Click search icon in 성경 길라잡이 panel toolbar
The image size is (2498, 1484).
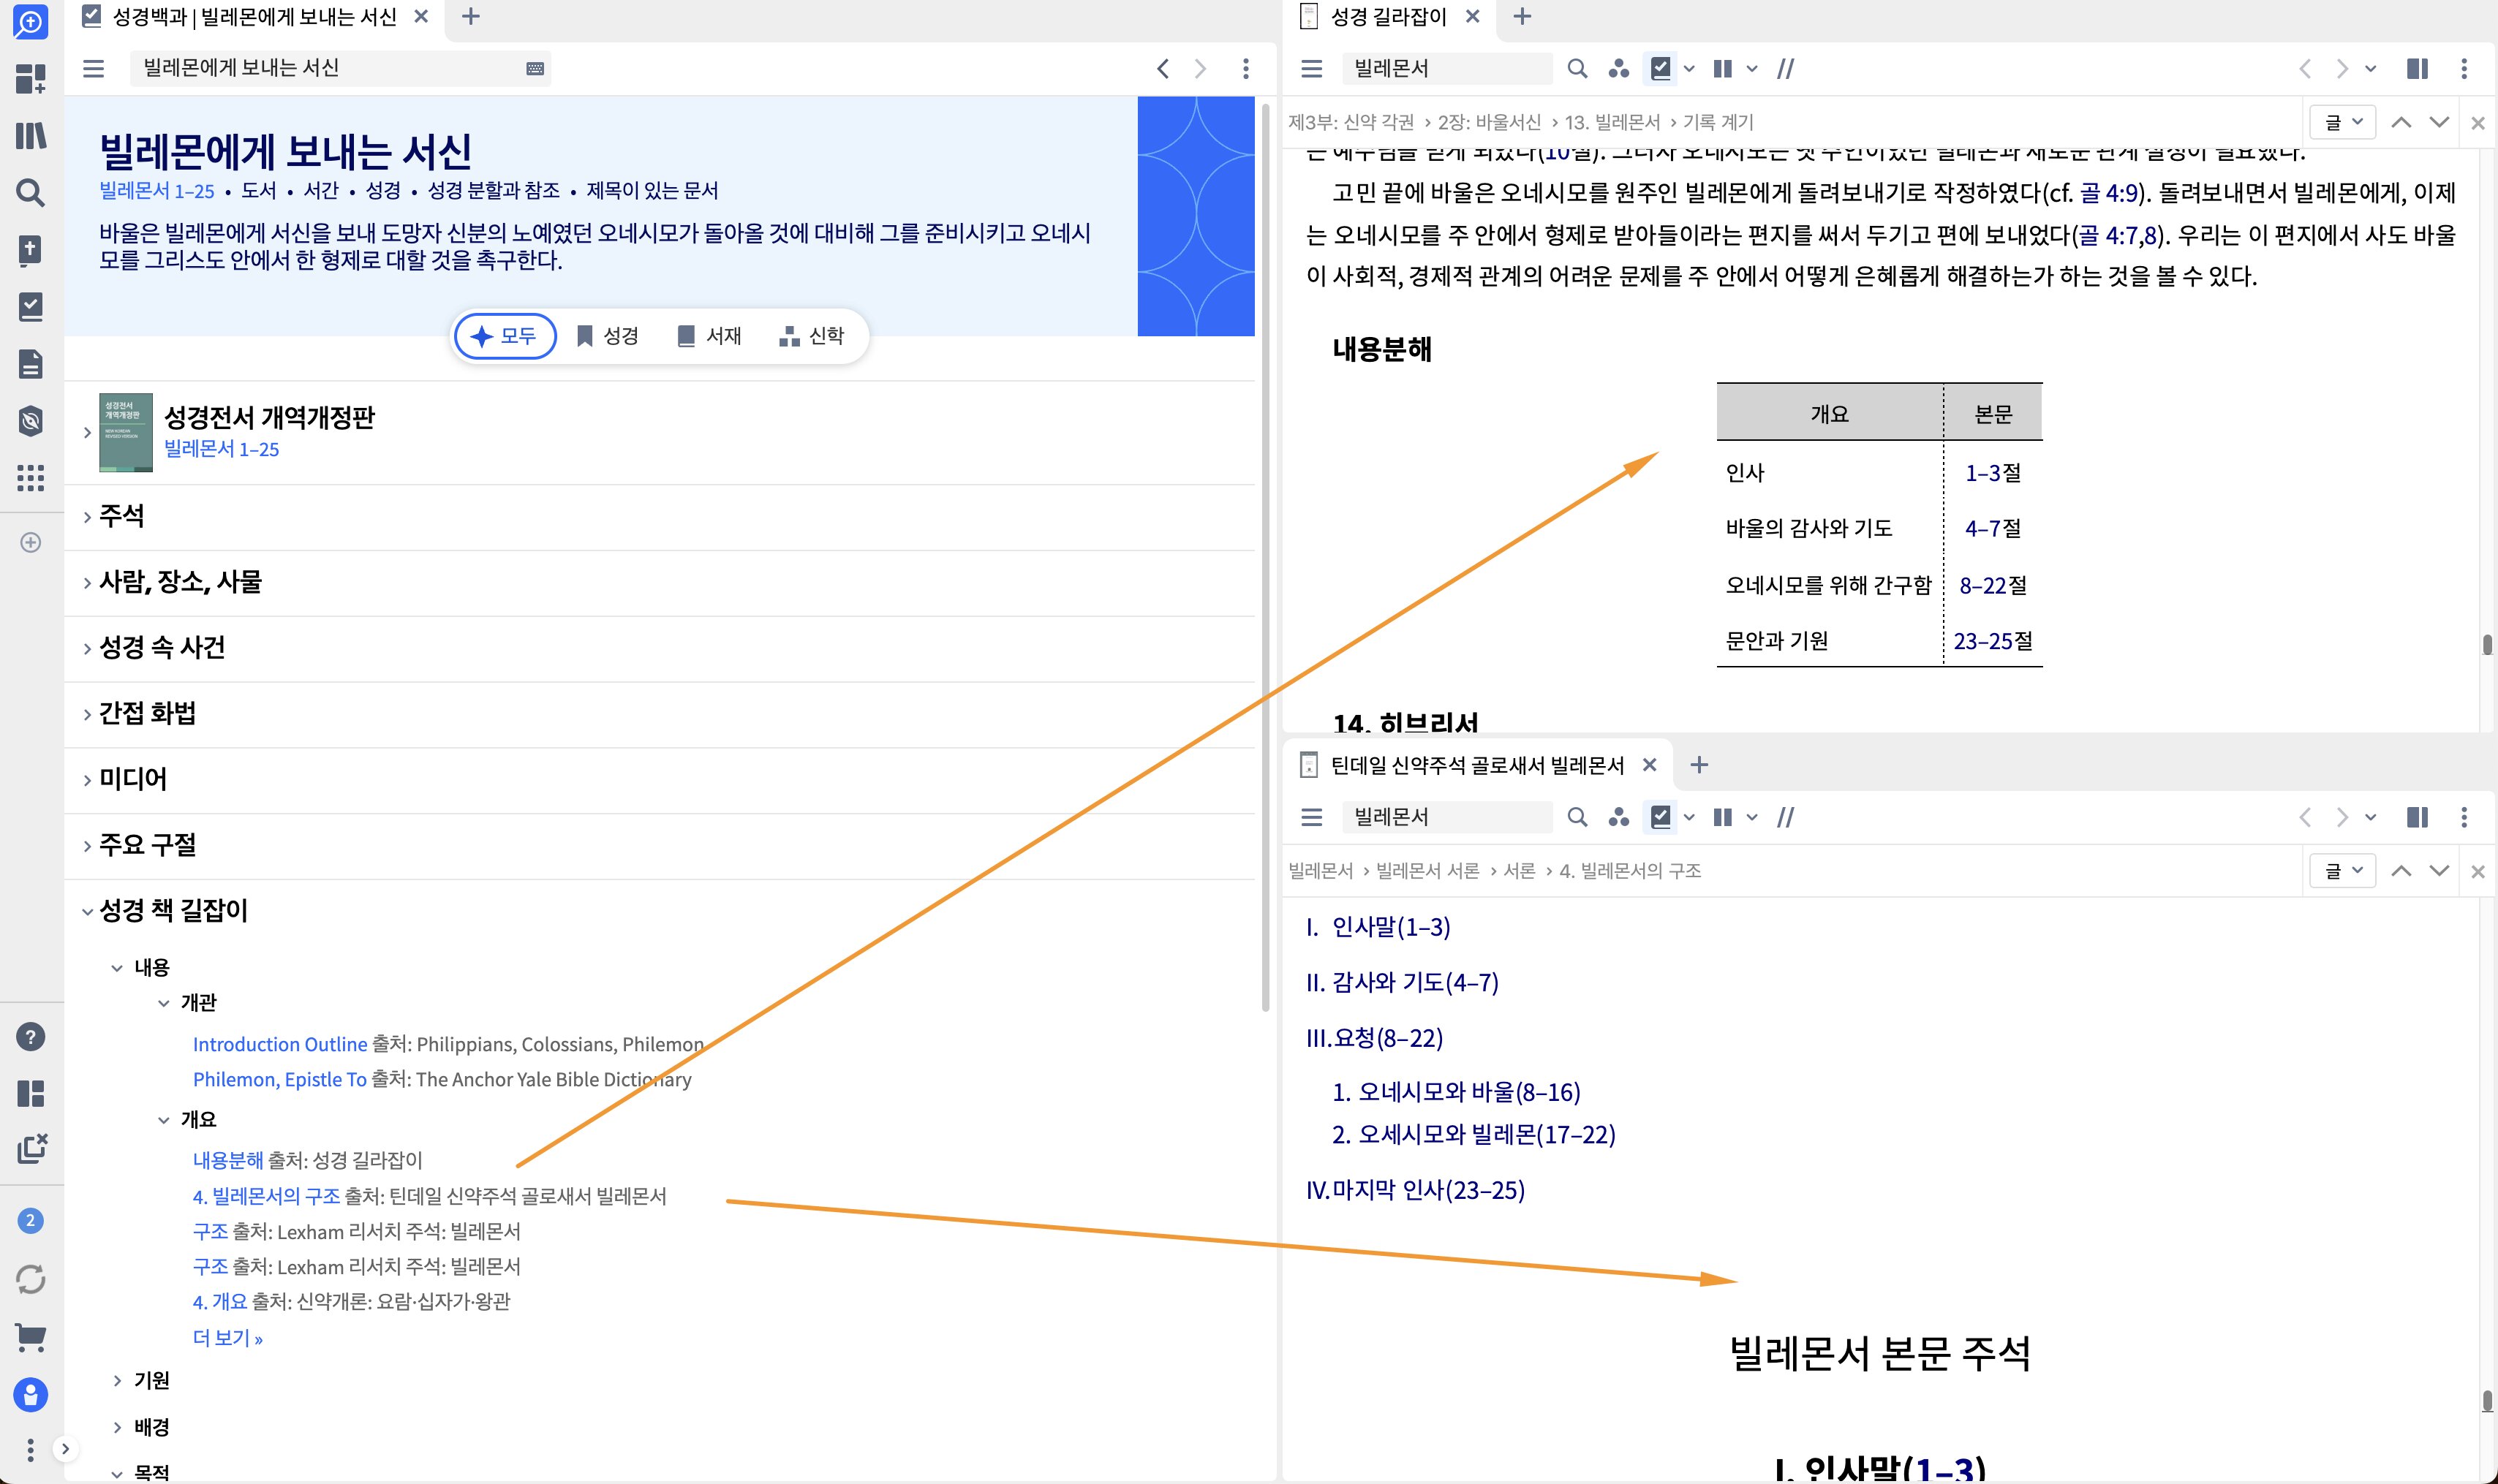1577,68
